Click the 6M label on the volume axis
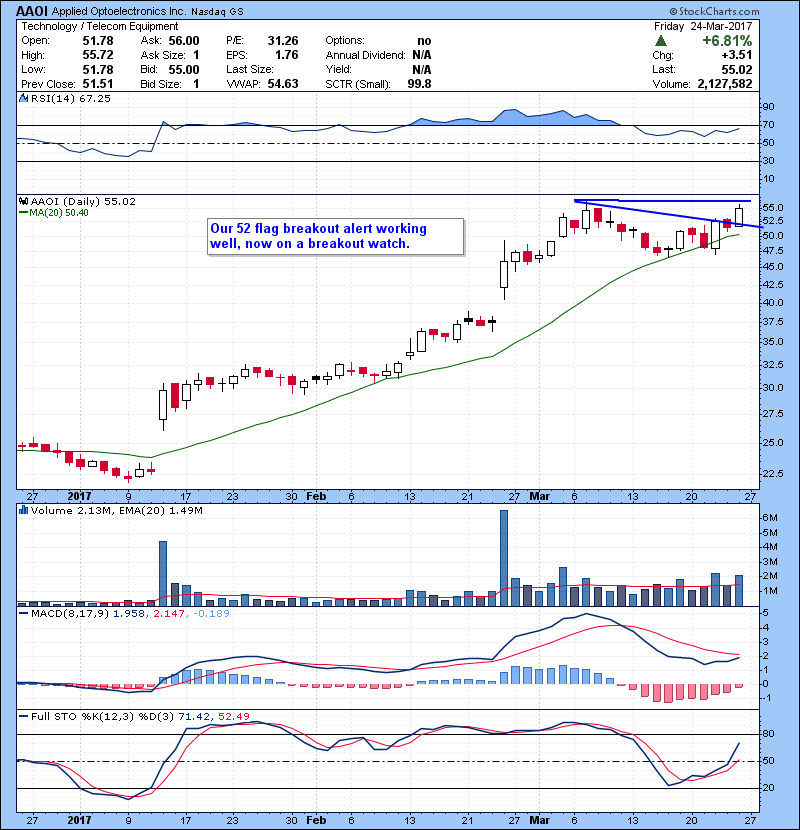 tap(770, 518)
